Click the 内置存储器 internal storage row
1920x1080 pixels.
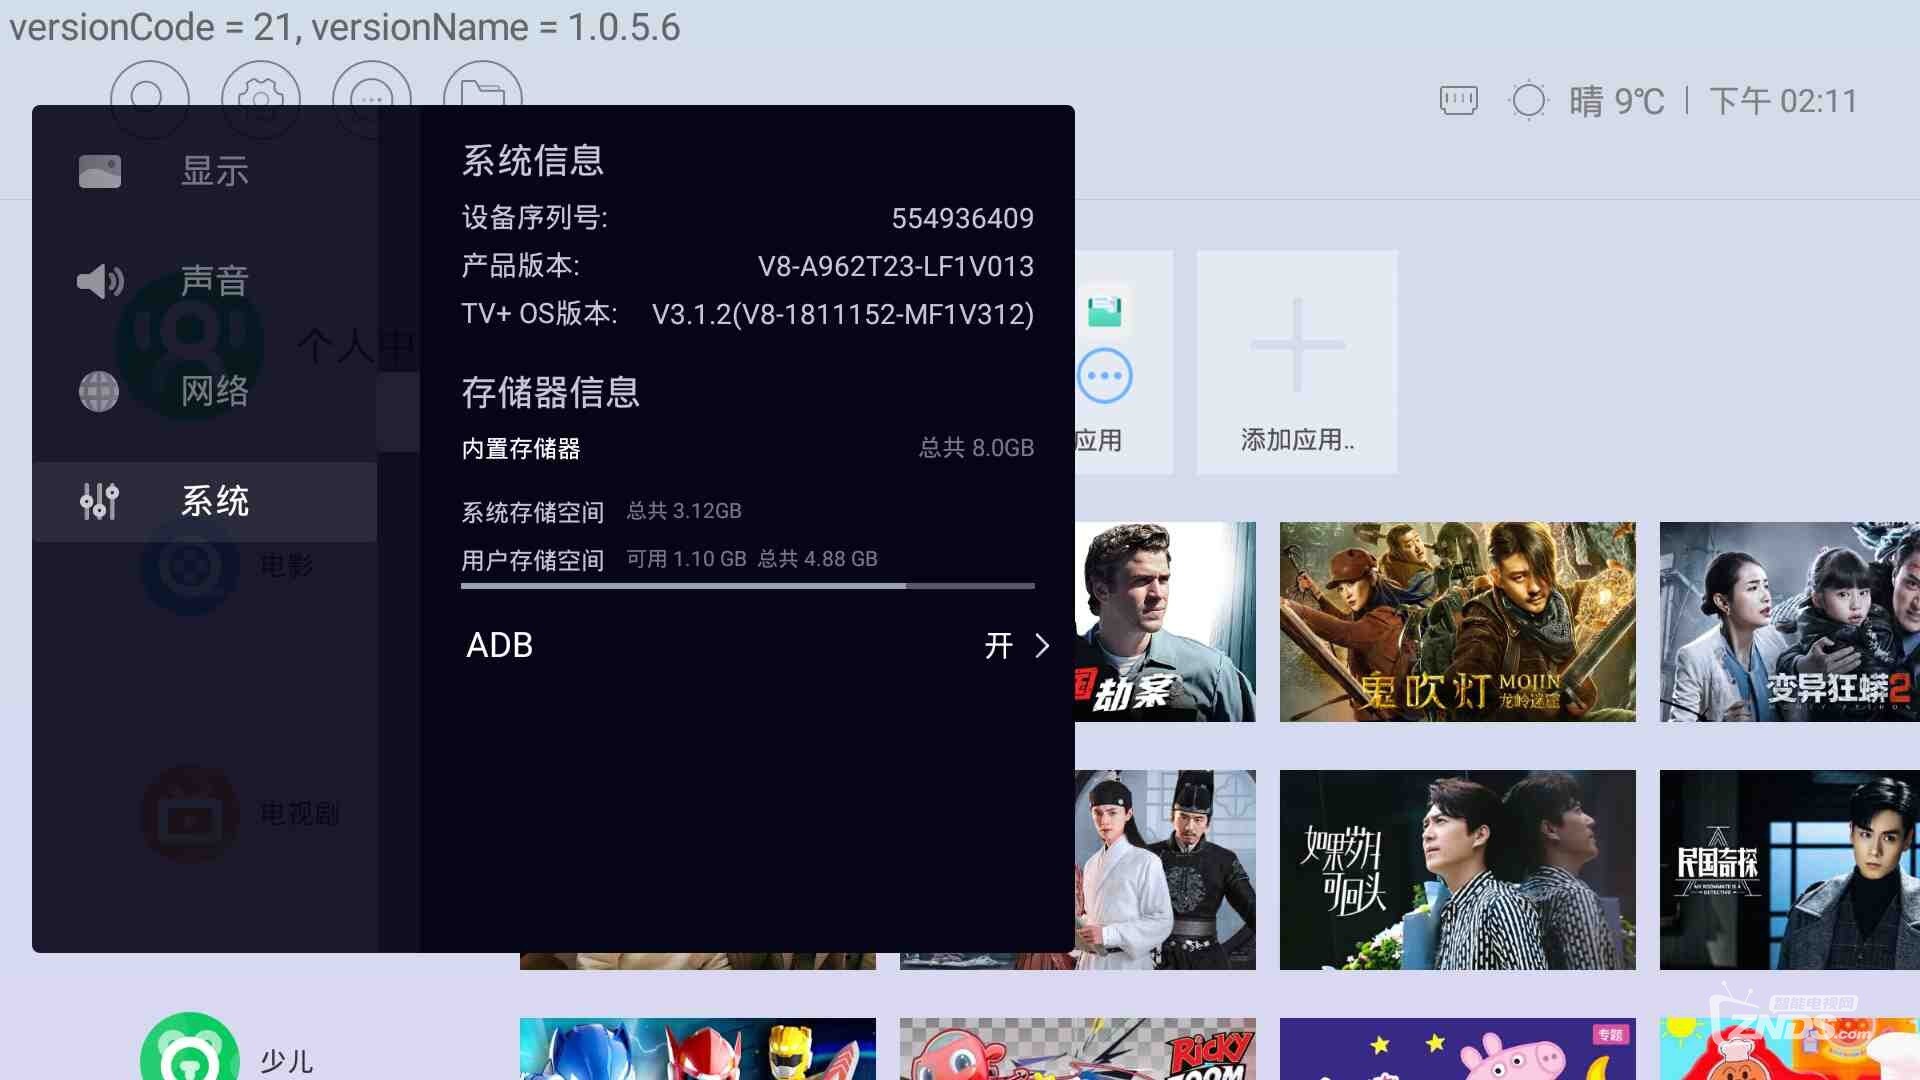click(747, 448)
